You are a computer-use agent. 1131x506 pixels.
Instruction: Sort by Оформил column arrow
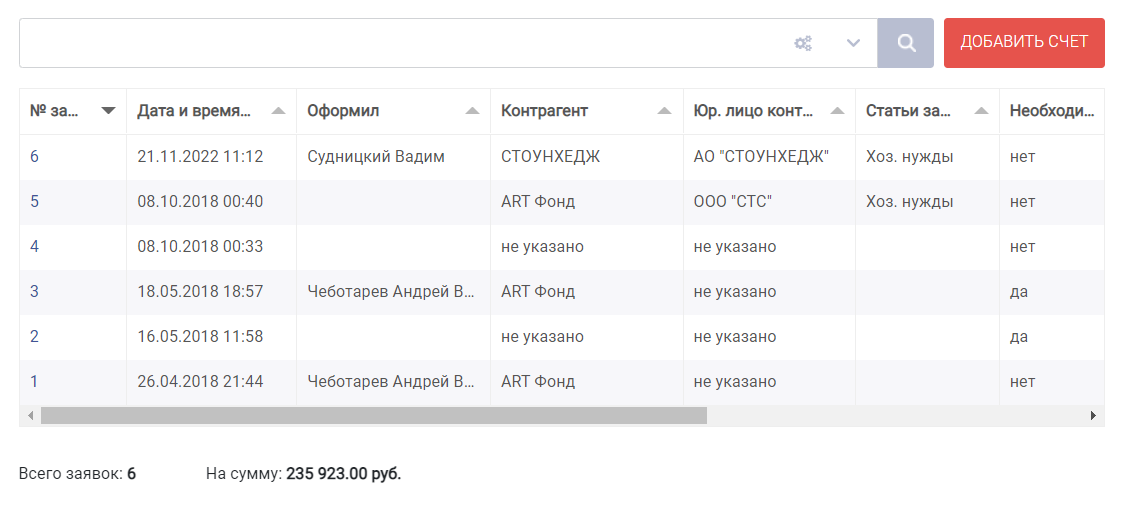(472, 111)
